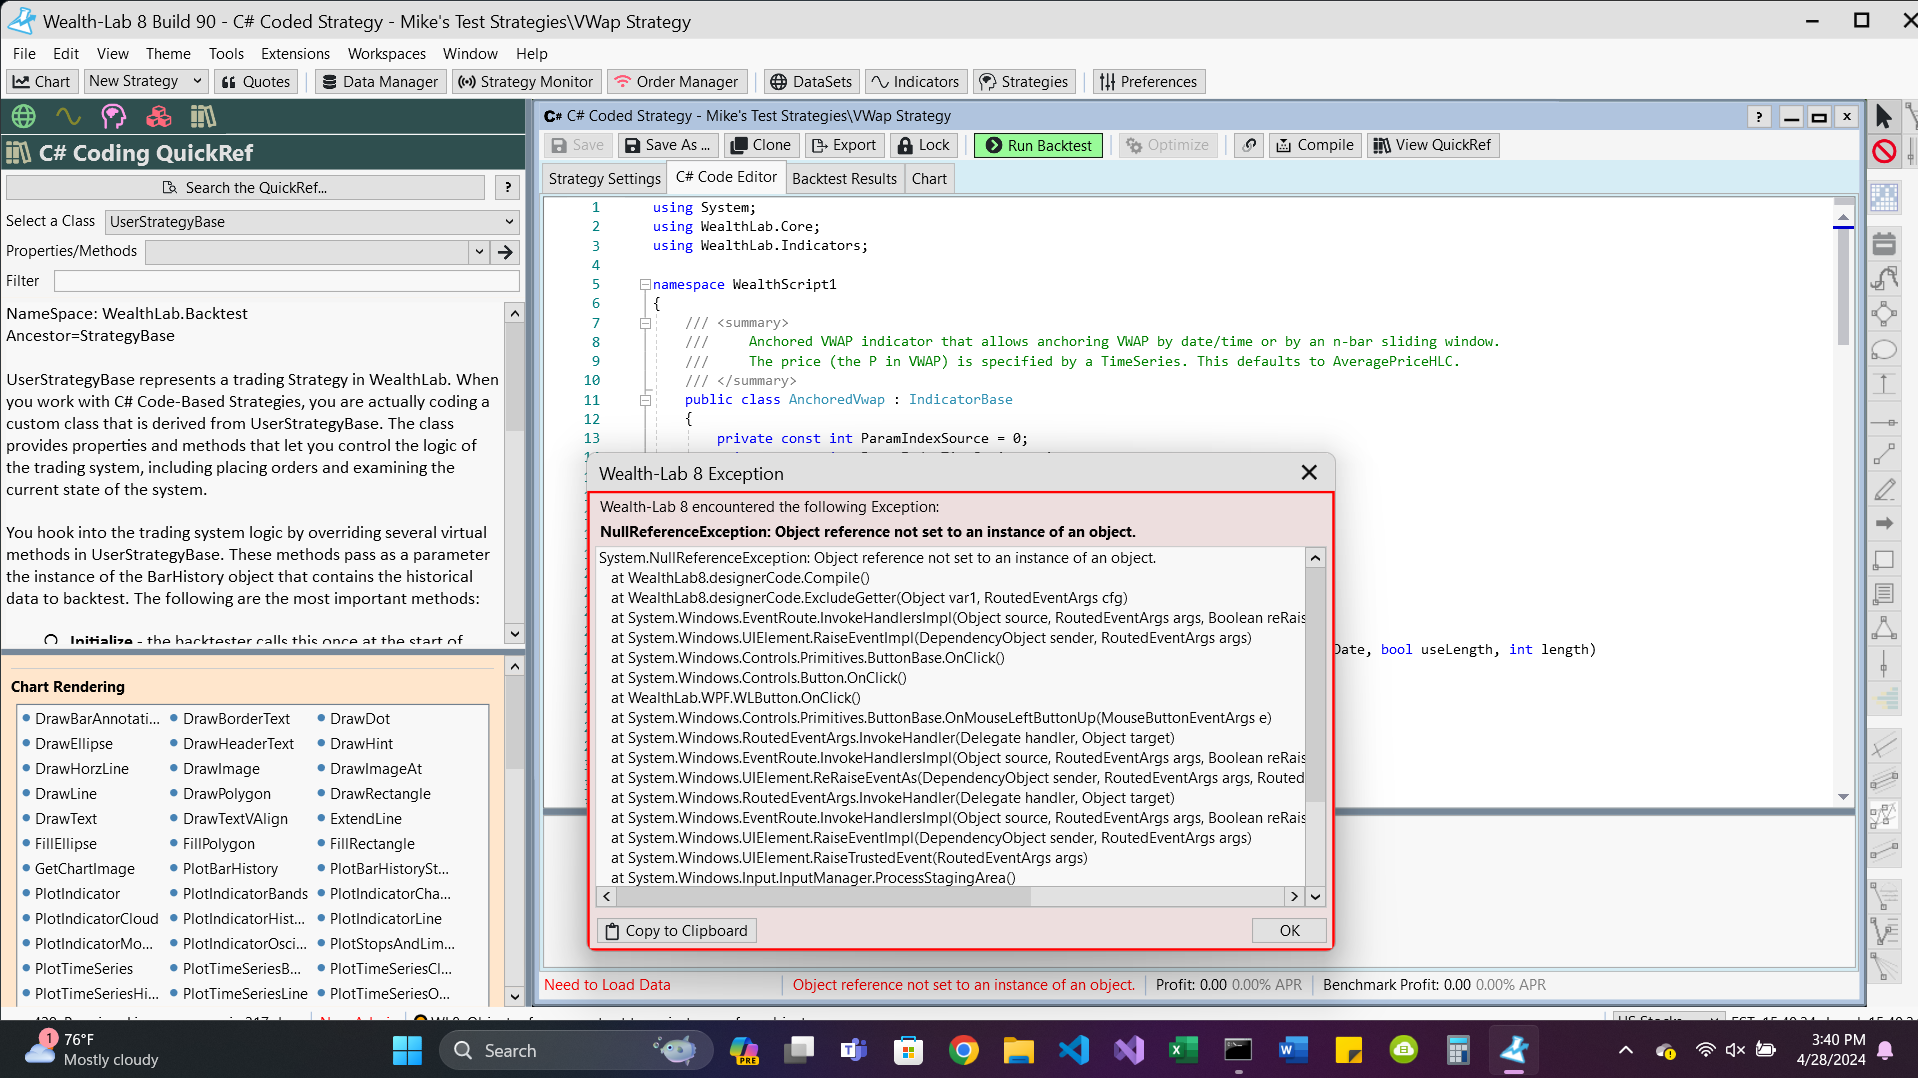The width and height of the screenshot is (1918, 1078).
Task: Click the QuickRef description scroll-down arrow
Action: coord(514,634)
